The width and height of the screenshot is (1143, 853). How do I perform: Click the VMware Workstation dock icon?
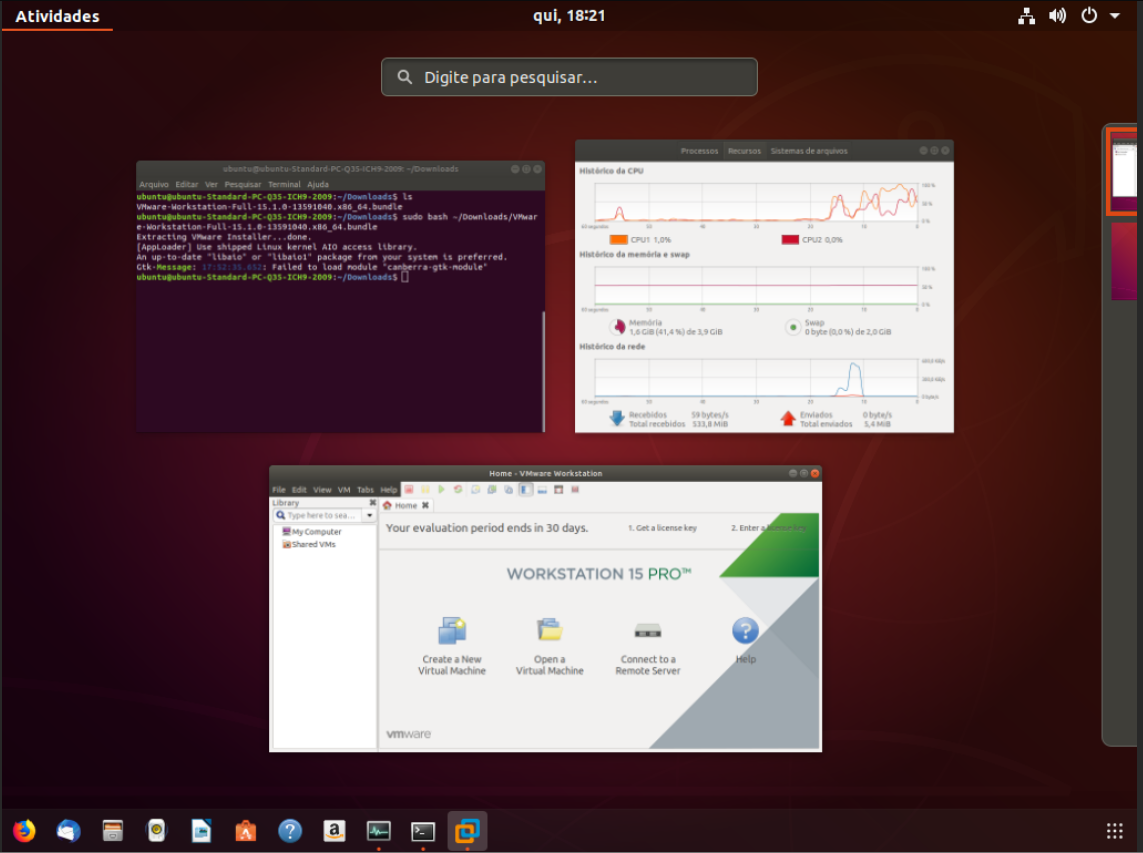click(467, 830)
